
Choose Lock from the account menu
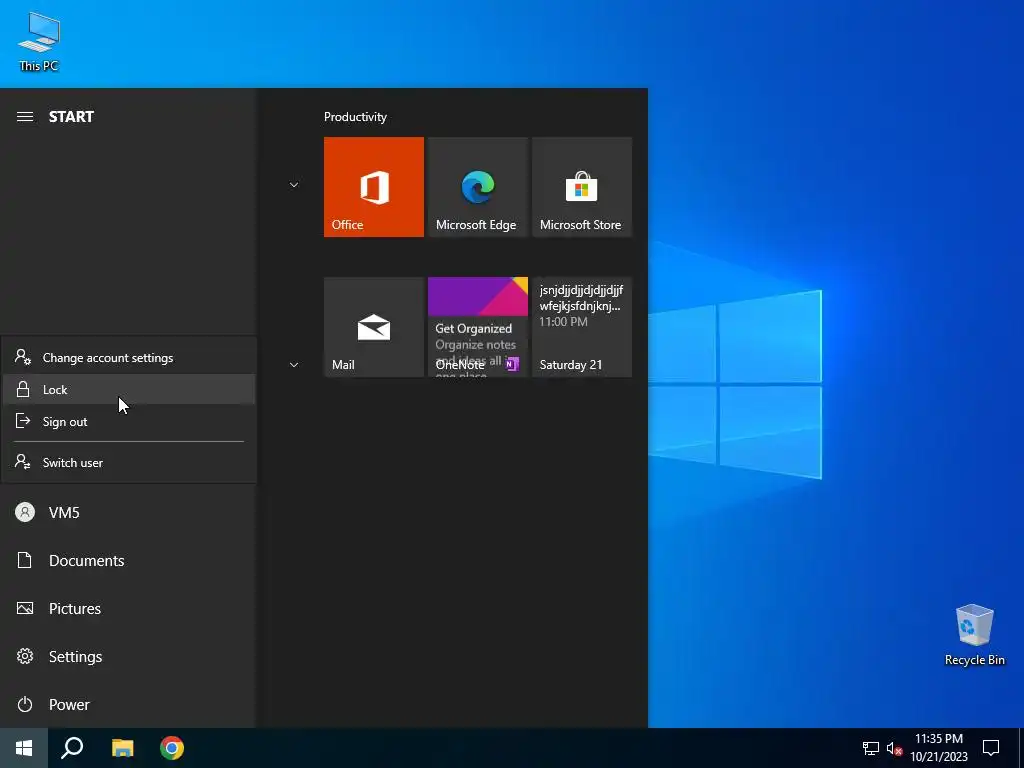[129, 389]
